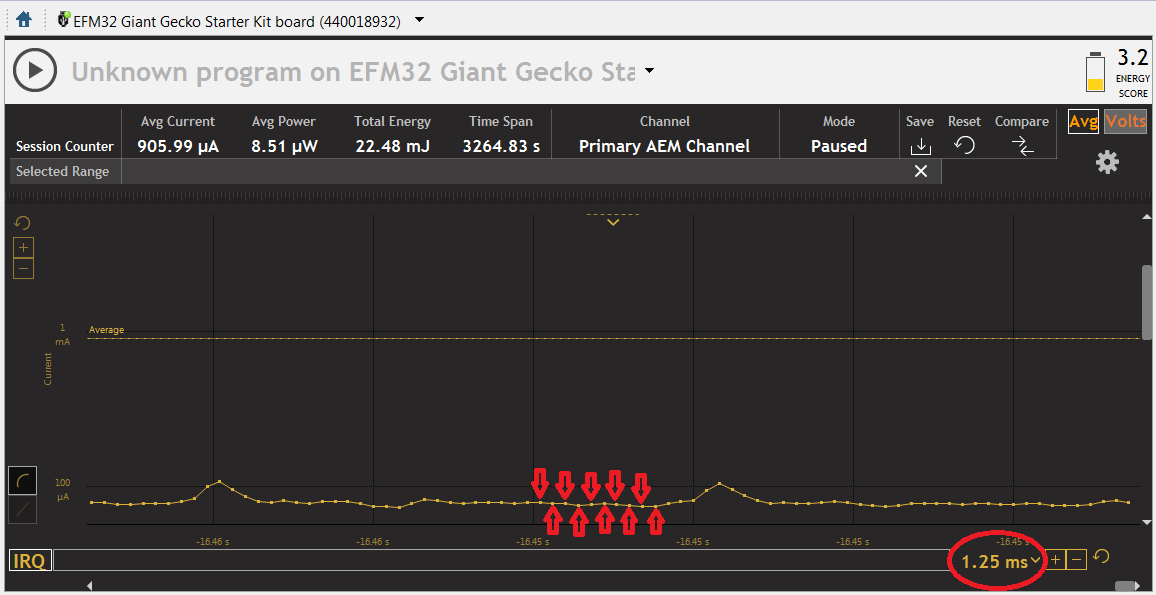The height and width of the screenshot is (595, 1156).
Task: Switch to the Selected Range tab
Action: (62, 171)
